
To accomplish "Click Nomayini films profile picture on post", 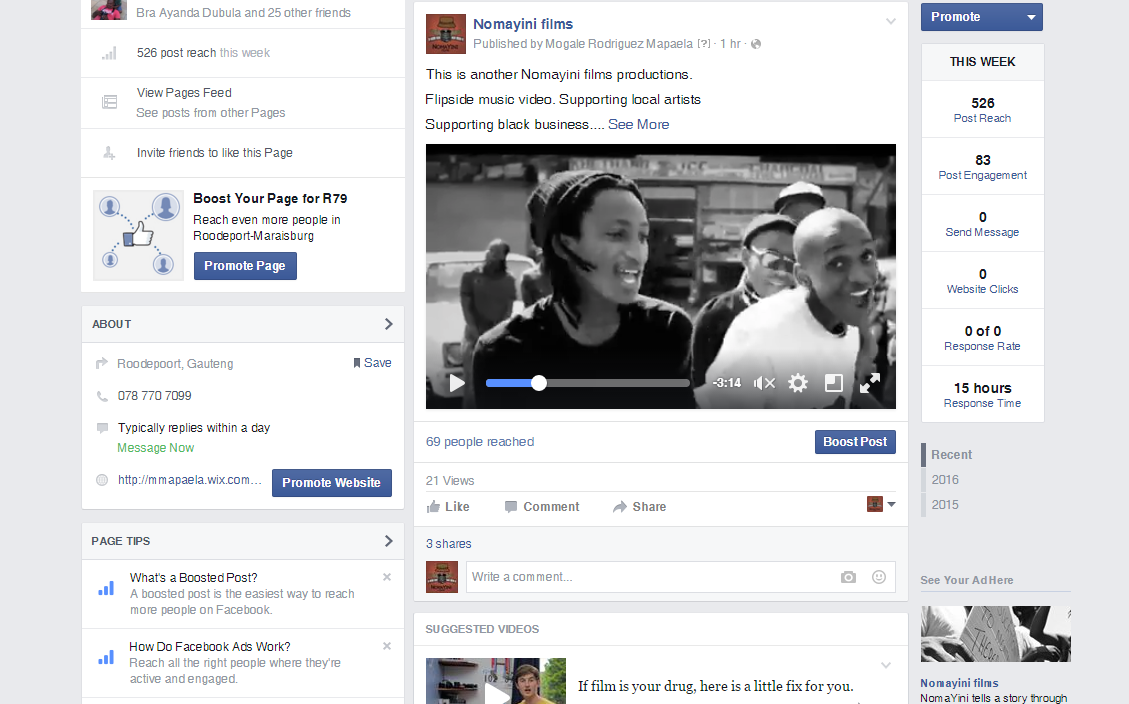I will point(446,34).
